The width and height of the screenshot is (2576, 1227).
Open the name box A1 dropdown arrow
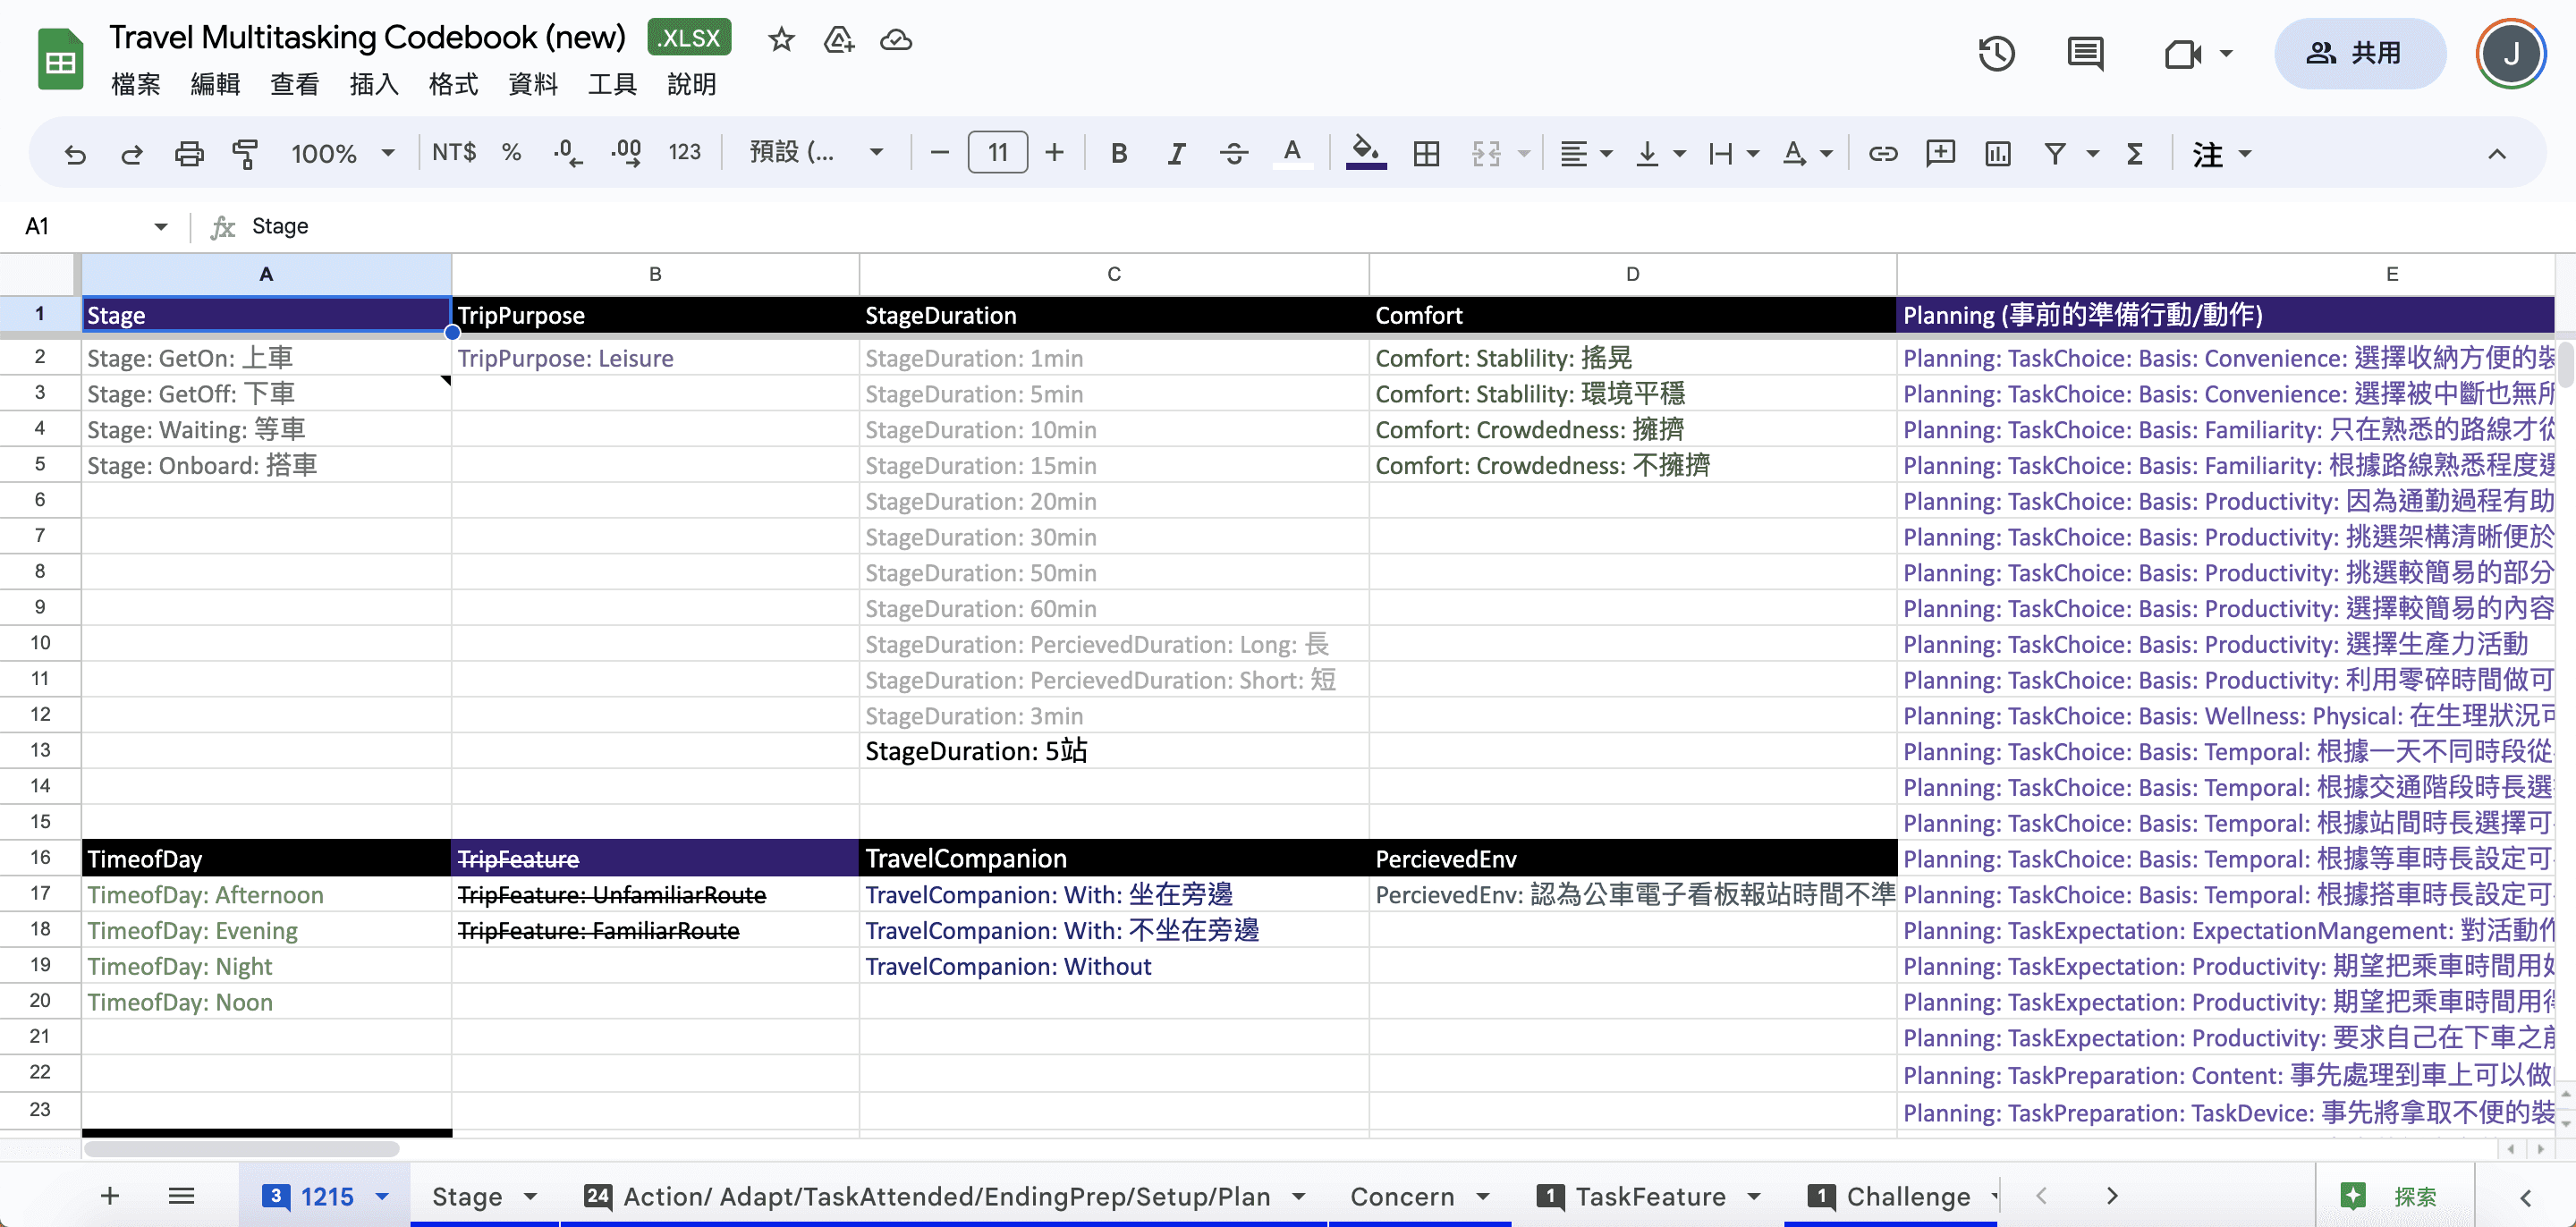(x=160, y=227)
